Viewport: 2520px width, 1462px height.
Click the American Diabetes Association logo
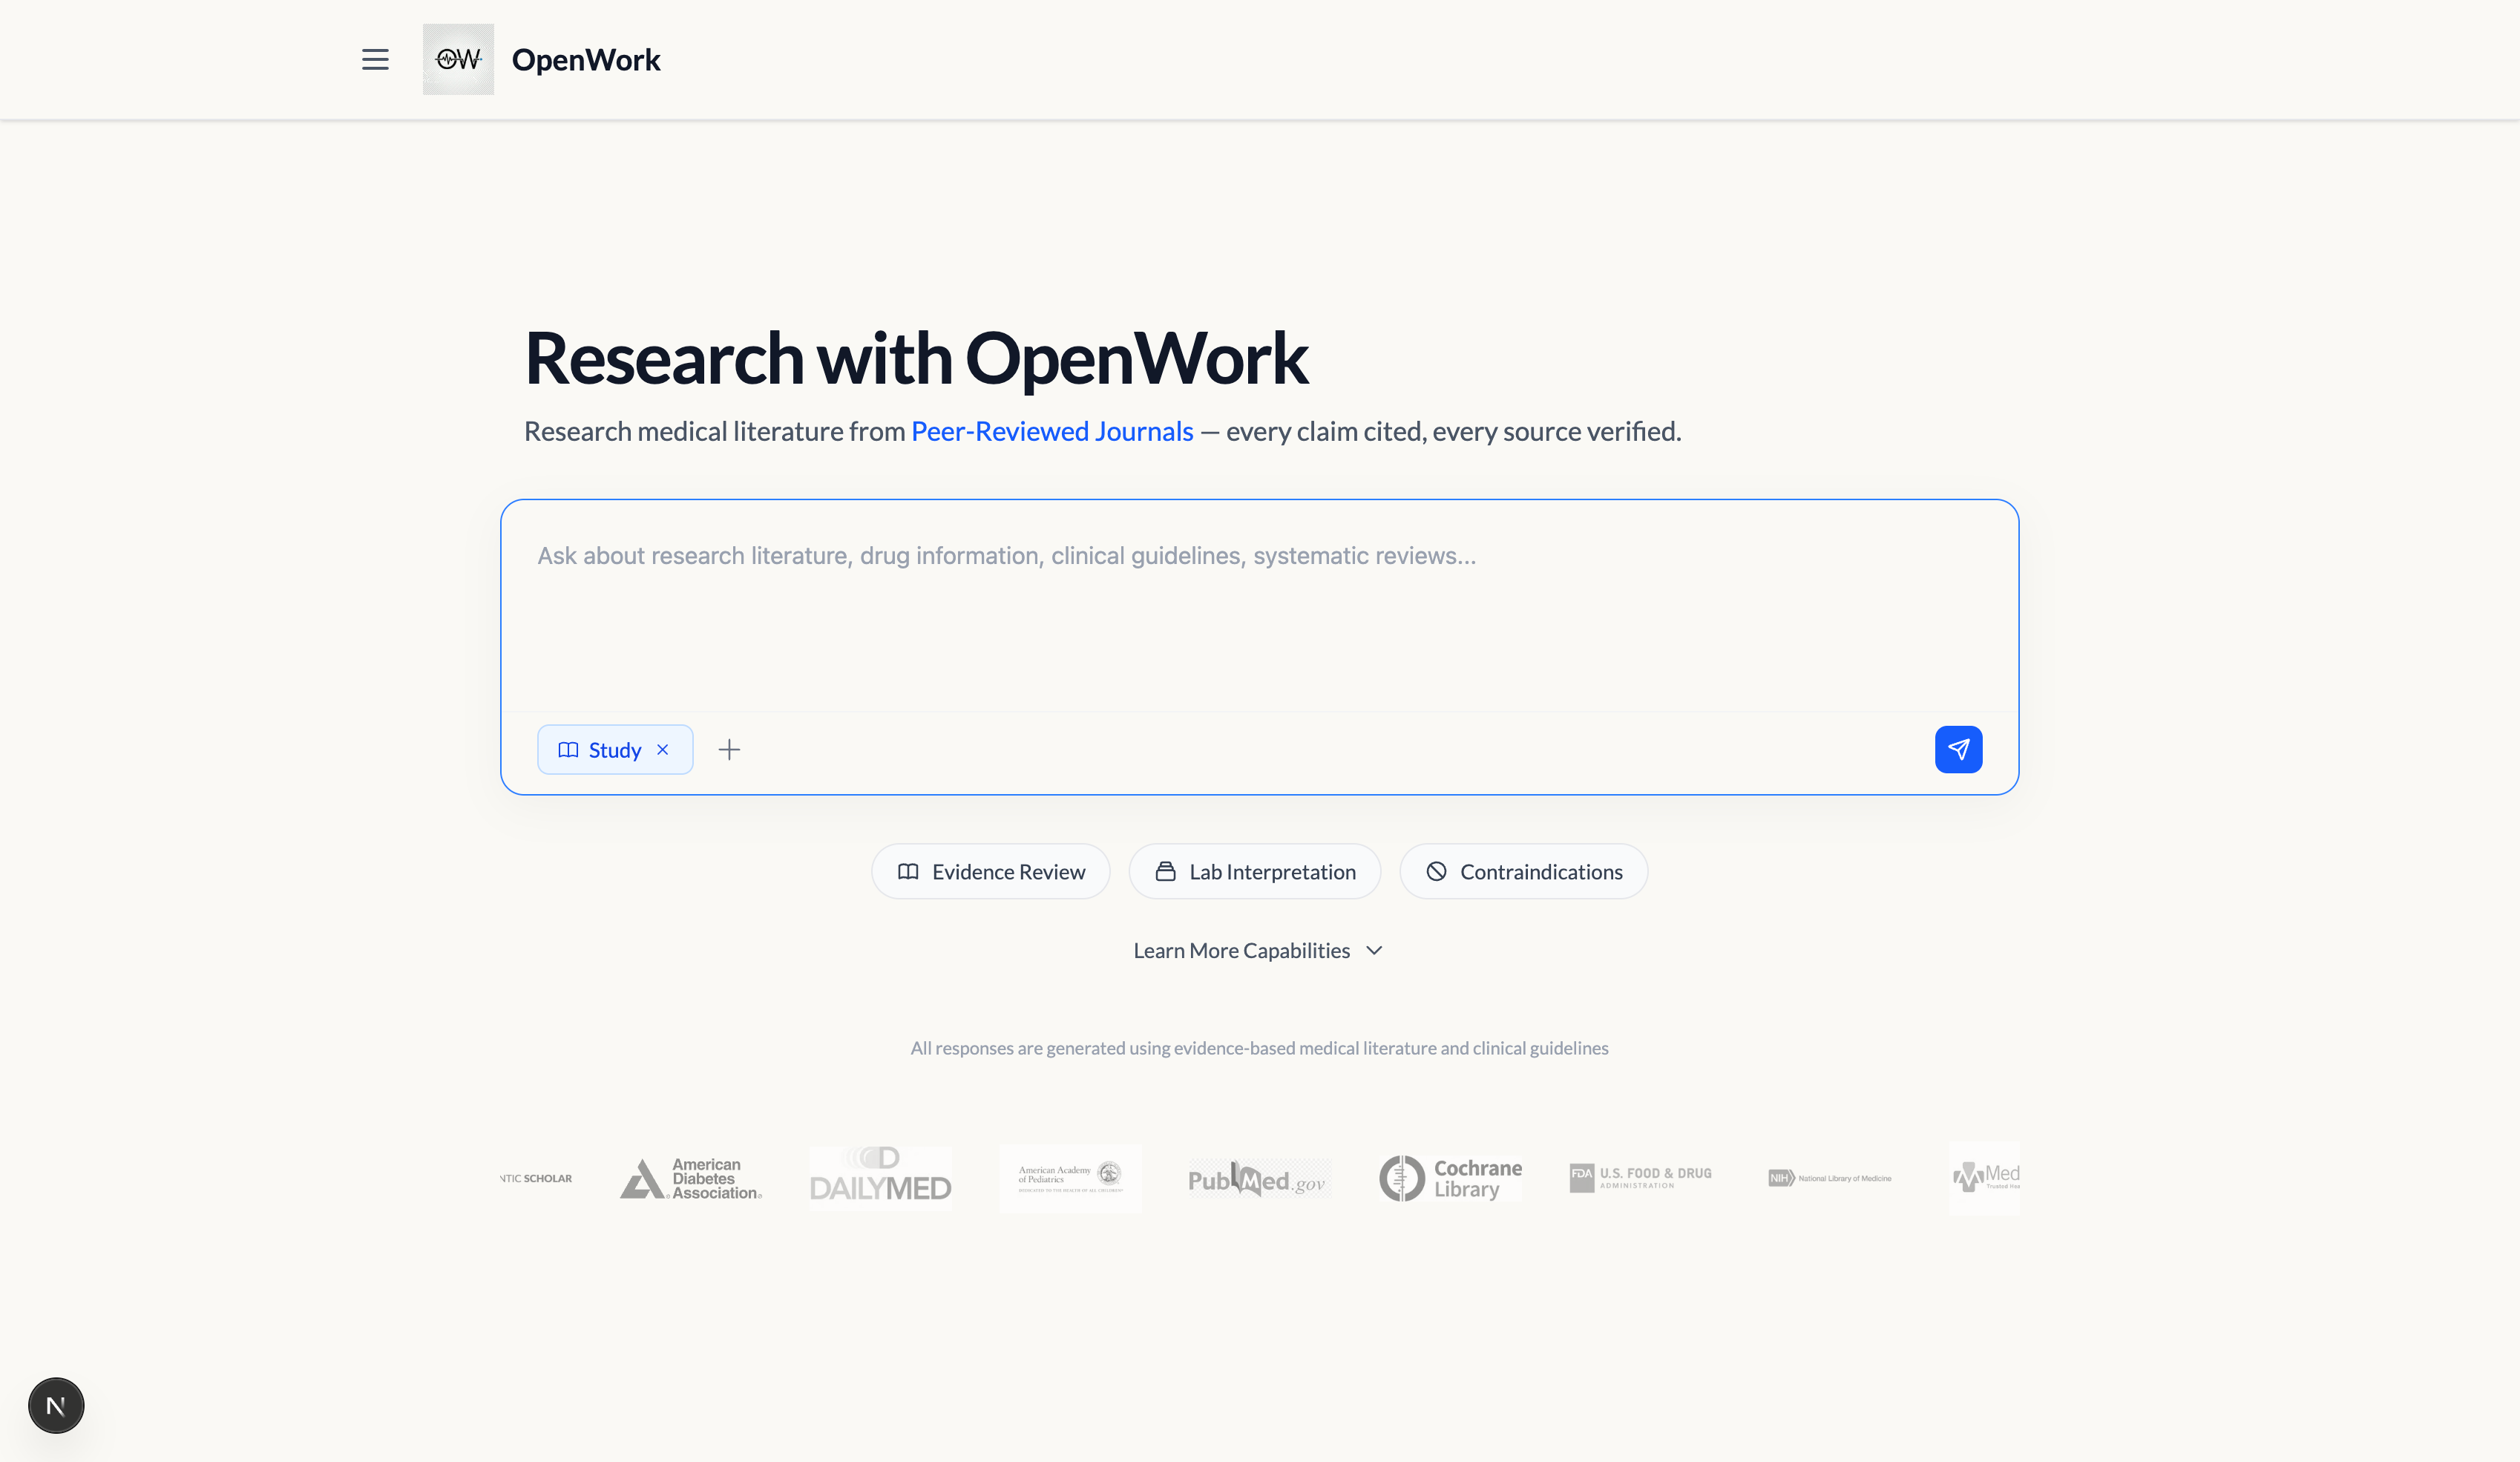click(x=691, y=1178)
